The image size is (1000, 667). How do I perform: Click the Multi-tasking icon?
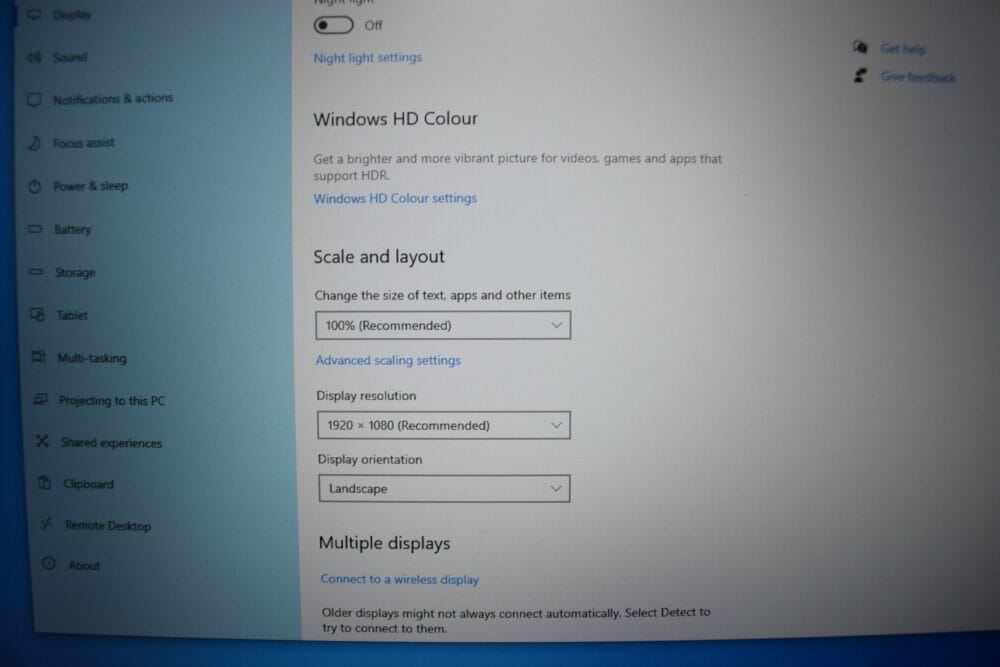tap(39, 357)
